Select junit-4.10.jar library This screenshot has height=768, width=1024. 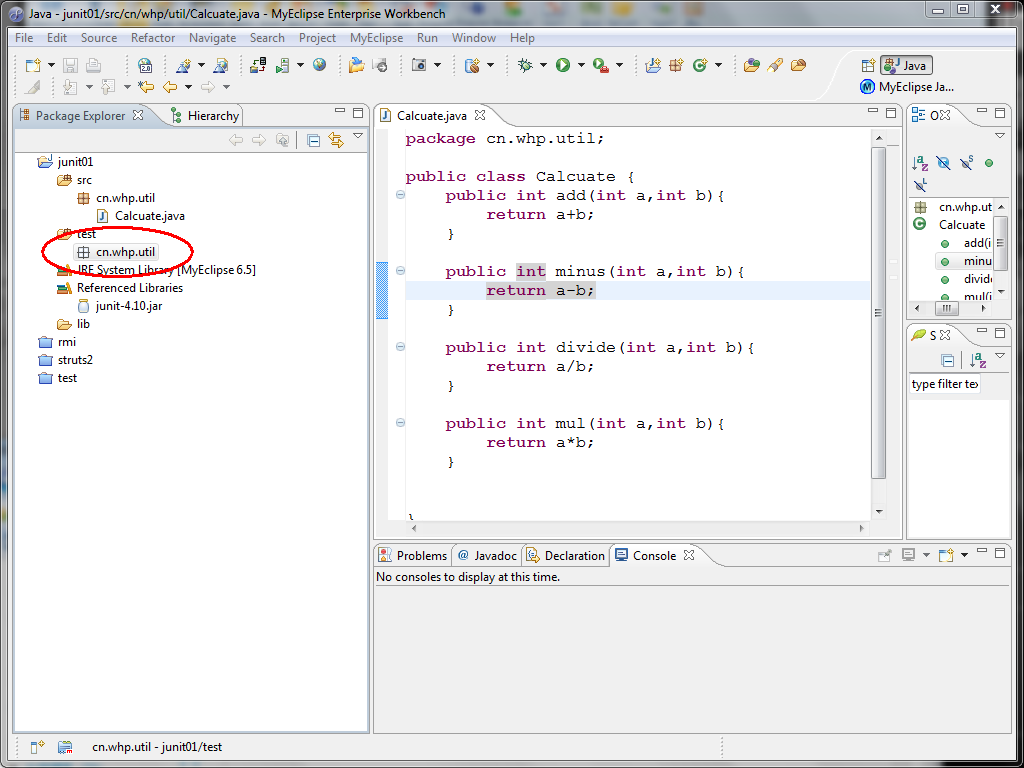click(x=120, y=306)
